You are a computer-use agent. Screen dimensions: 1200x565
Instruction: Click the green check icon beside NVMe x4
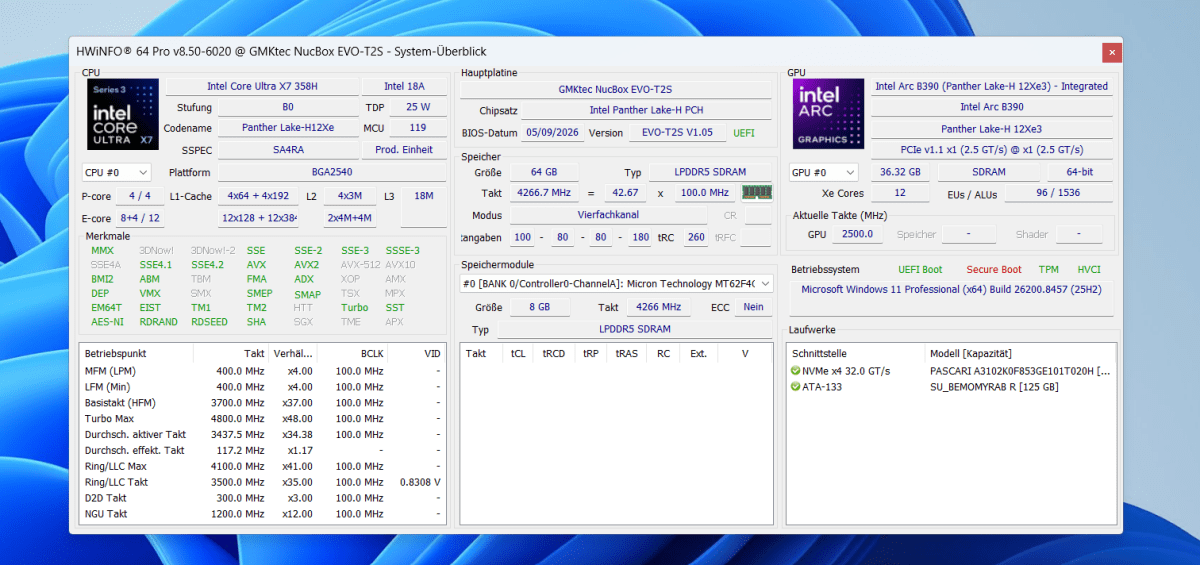pyautogui.click(x=795, y=371)
